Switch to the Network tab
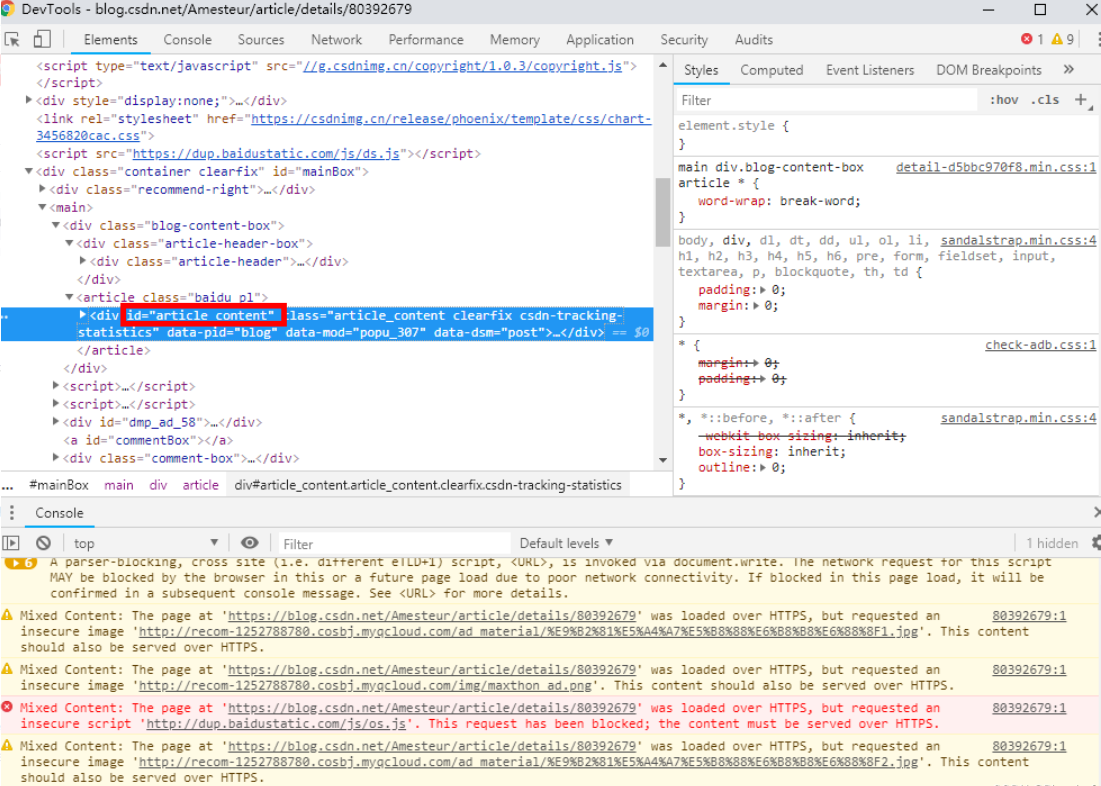This screenshot has width=1101, height=786. [336, 40]
